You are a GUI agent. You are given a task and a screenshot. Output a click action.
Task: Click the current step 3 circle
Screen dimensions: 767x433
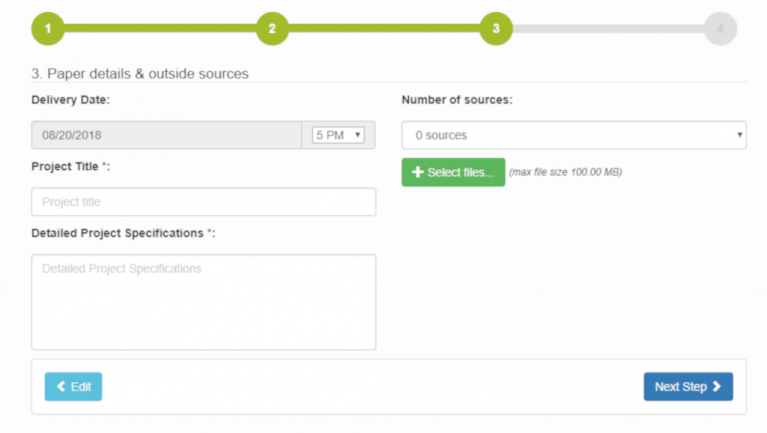[x=495, y=29]
